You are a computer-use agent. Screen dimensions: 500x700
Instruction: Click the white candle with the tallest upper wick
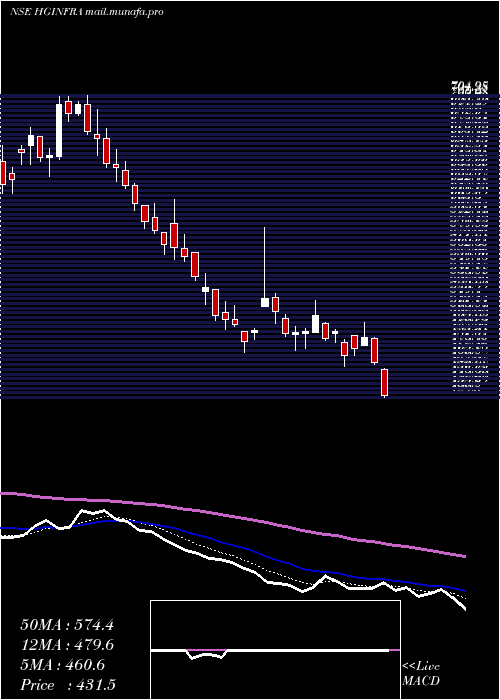pyautogui.click(x=265, y=267)
